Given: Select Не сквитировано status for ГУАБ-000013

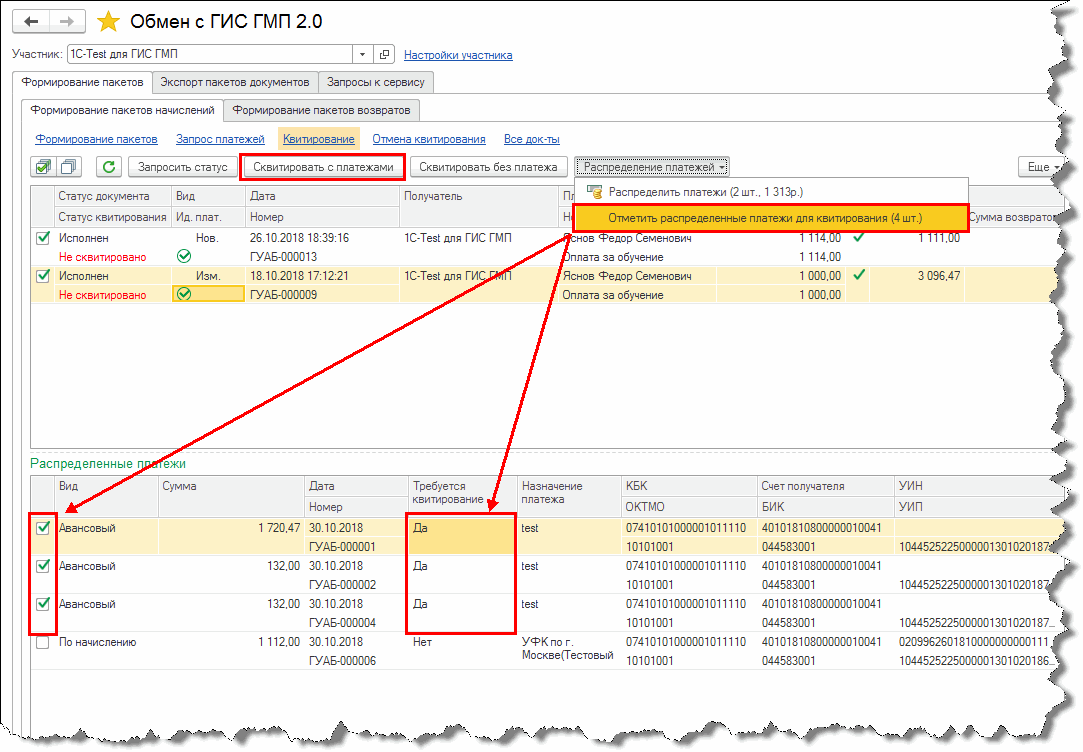Looking at the screenshot, I should [112, 257].
